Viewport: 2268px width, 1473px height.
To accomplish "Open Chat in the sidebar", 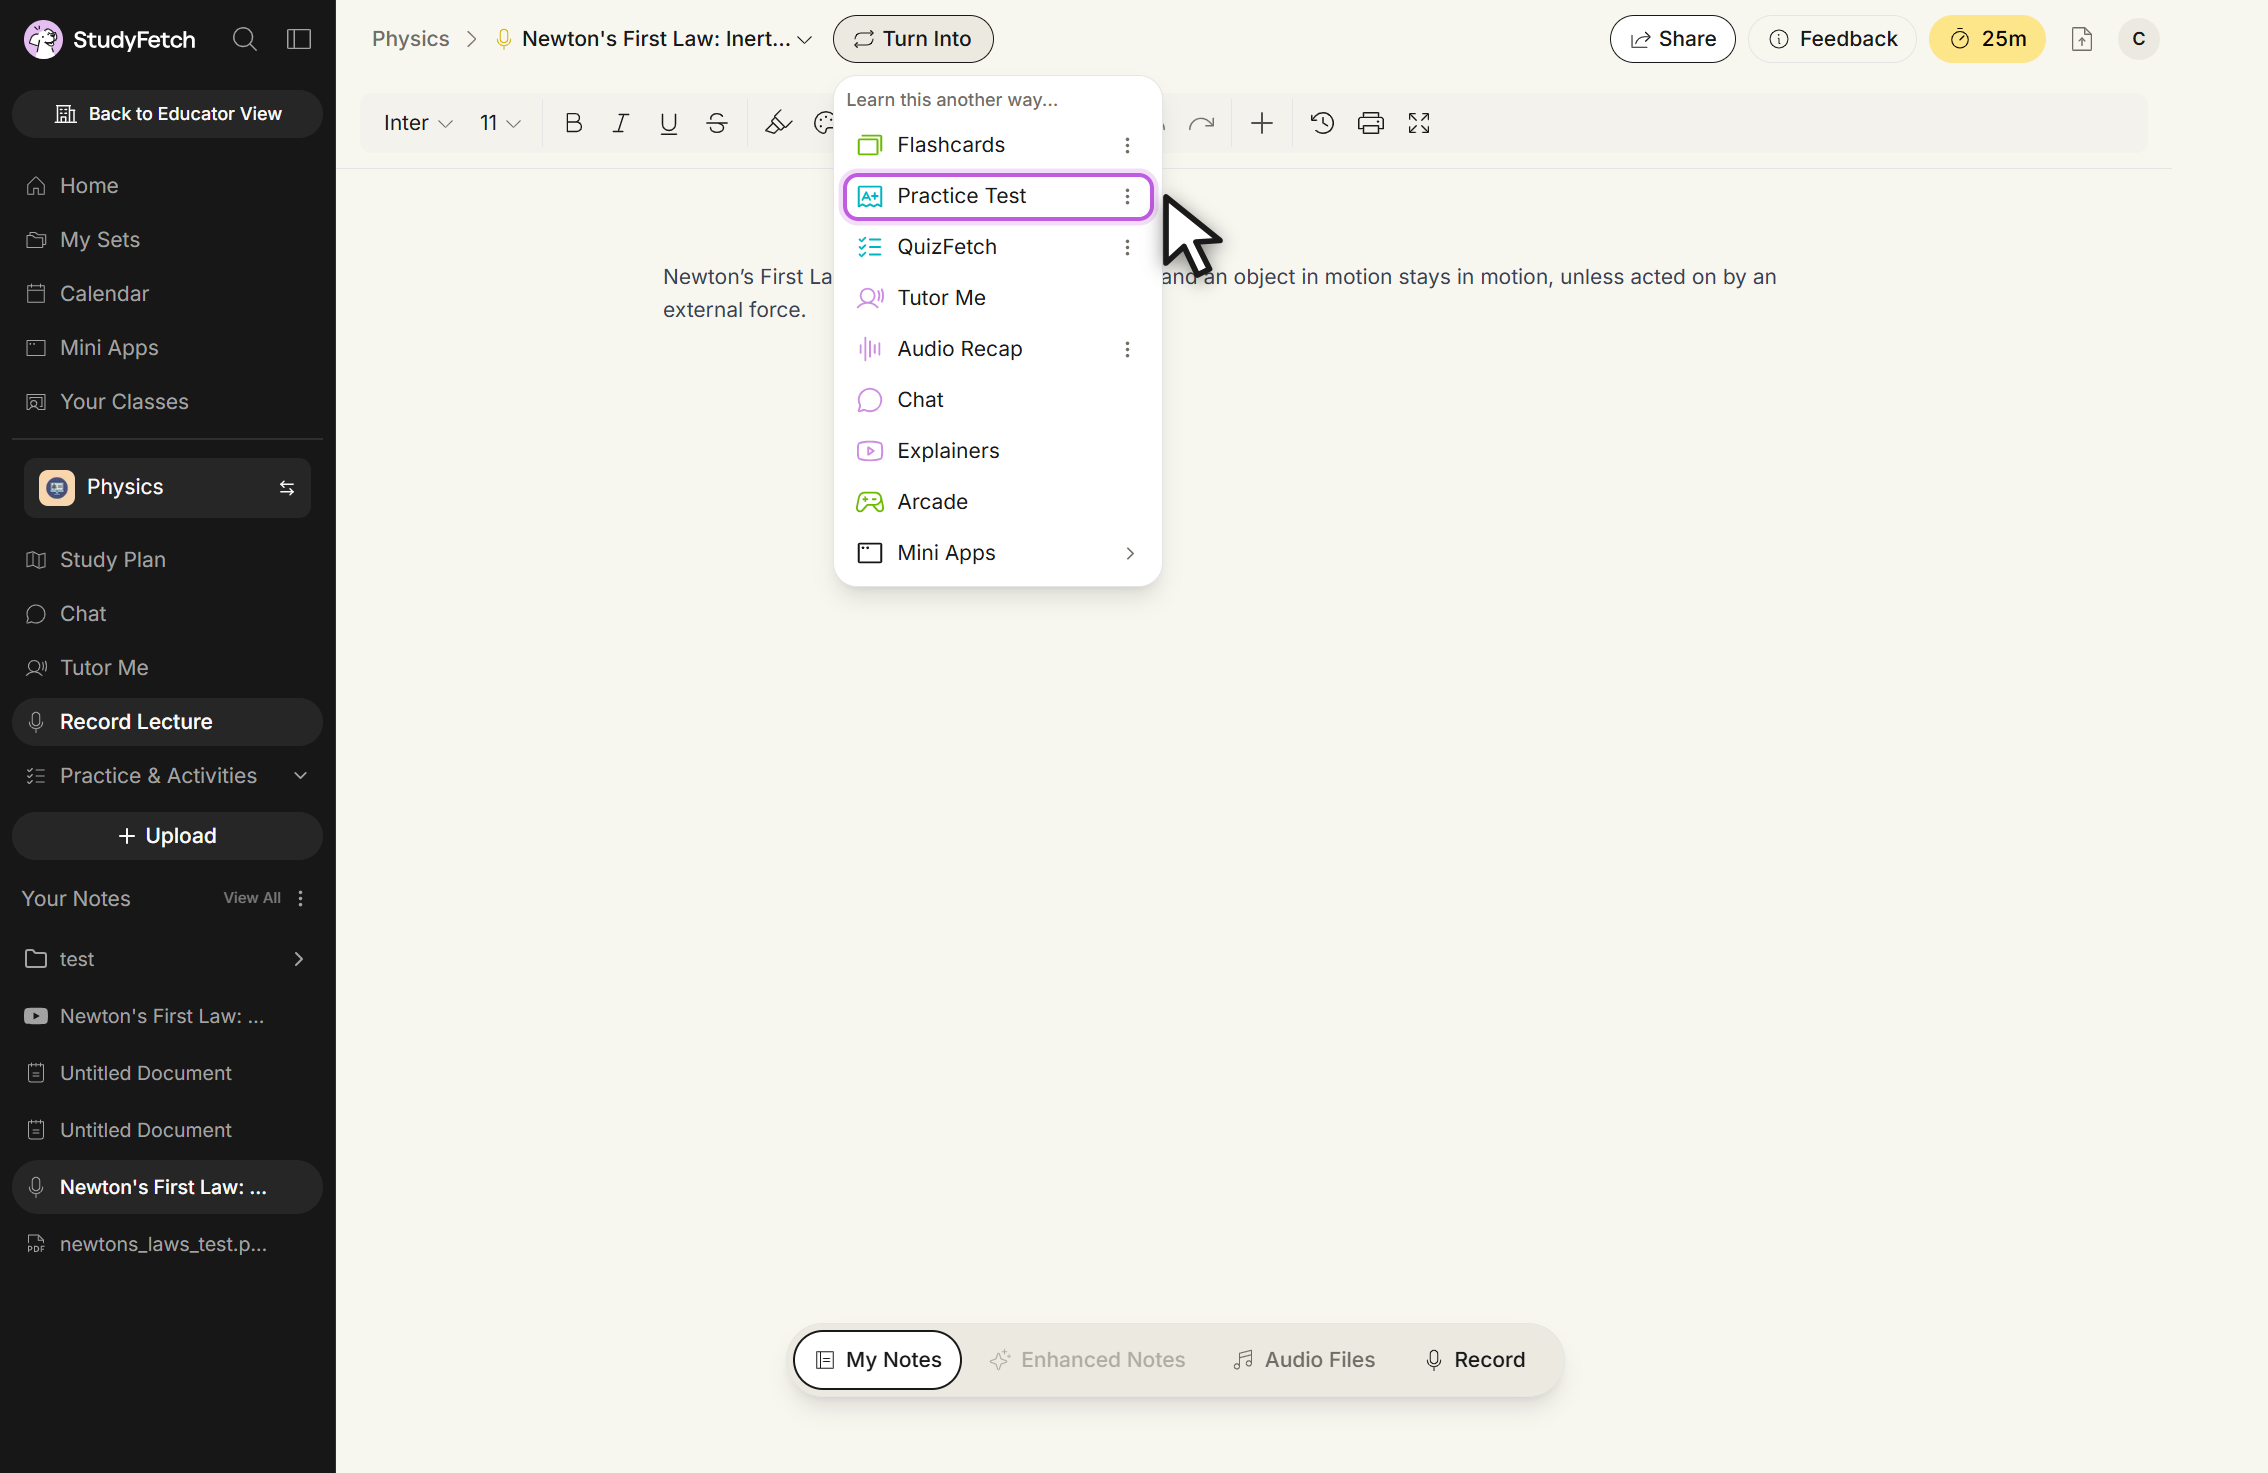I will click(x=167, y=614).
